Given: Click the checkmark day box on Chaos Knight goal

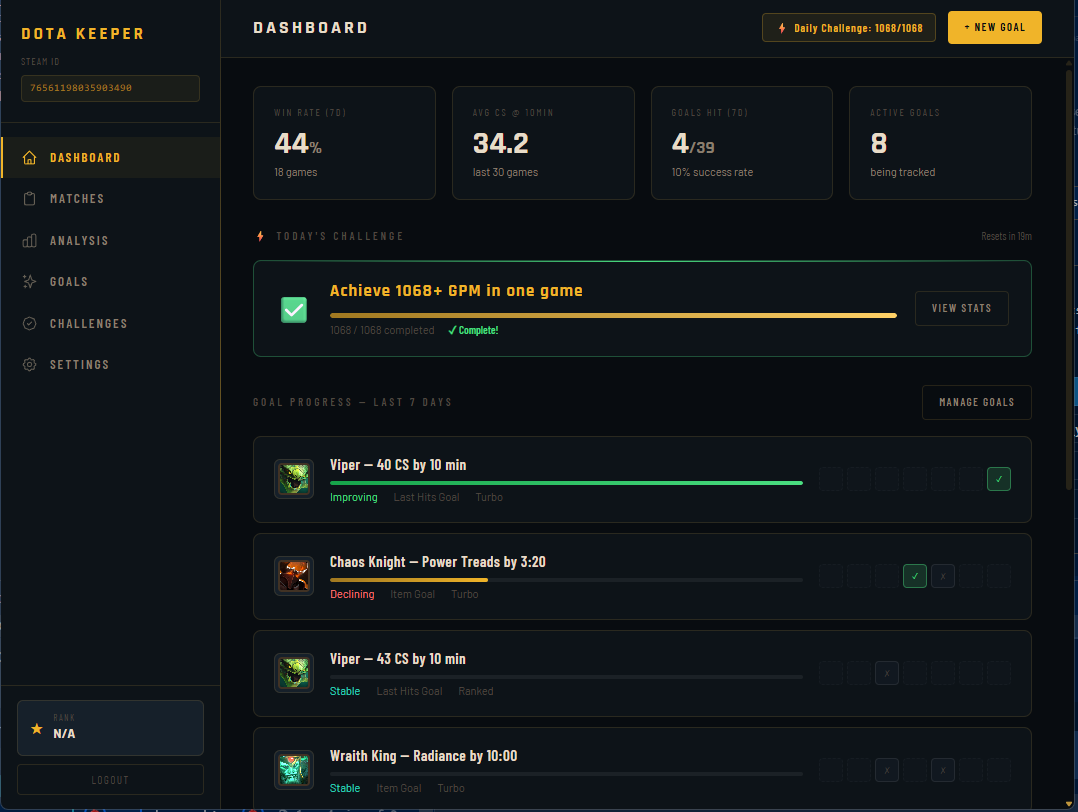Looking at the screenshot, I should pyautogui.click(x=914, y=576).
